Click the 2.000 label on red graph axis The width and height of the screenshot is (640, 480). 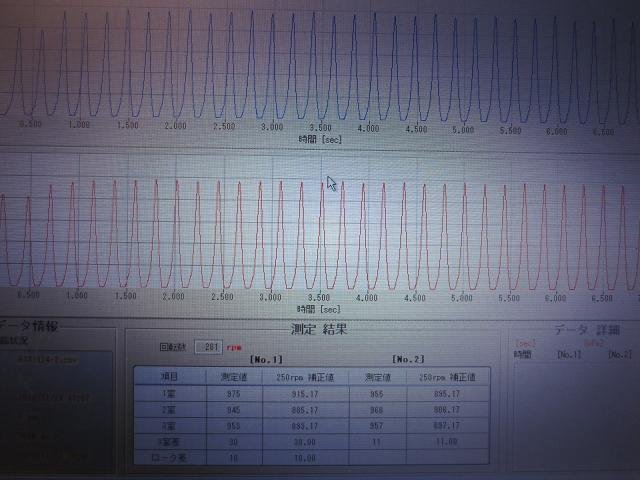[173, 297]
